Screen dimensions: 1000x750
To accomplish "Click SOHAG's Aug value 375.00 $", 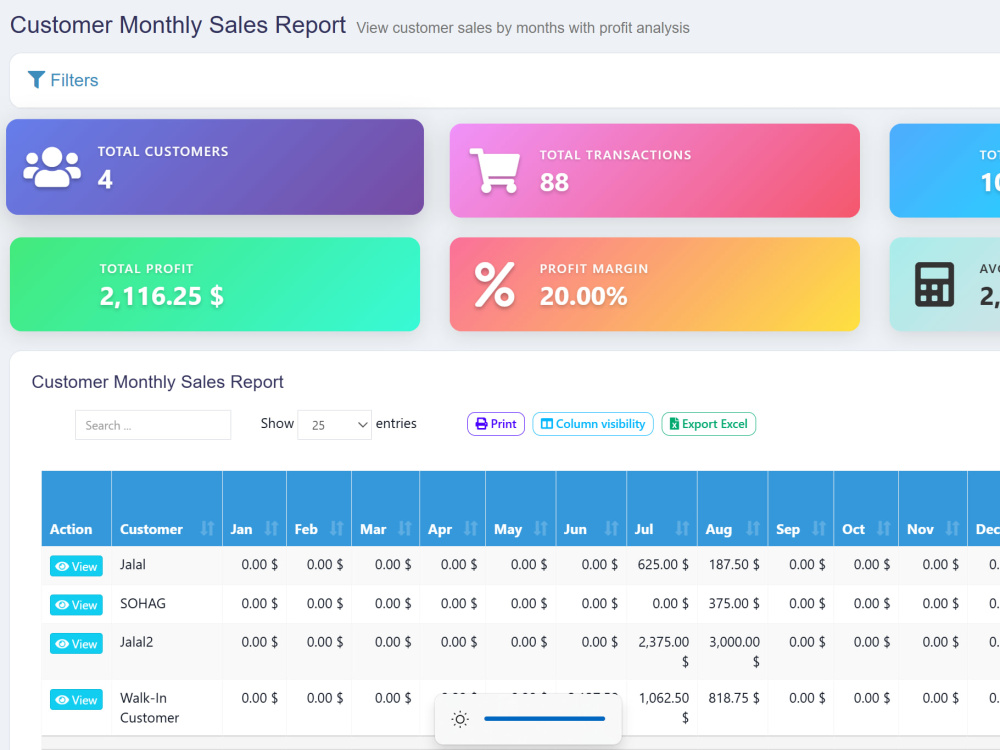I will point(733,603).
